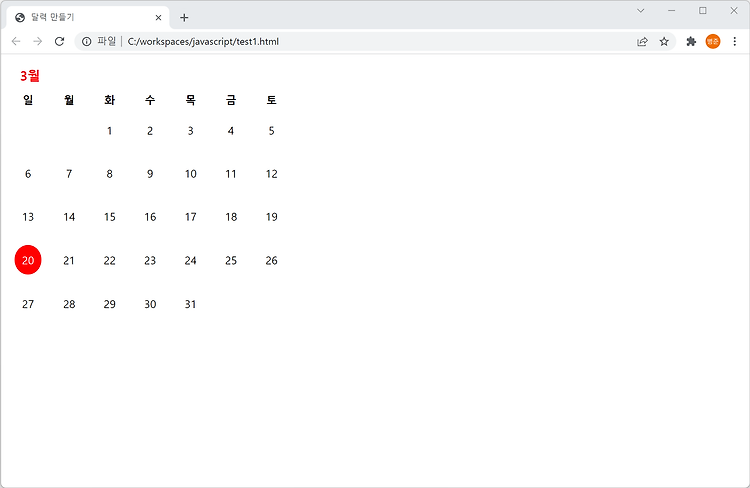Select date 28 in the calendar
750x488 pixels.
tap(69, 304)
